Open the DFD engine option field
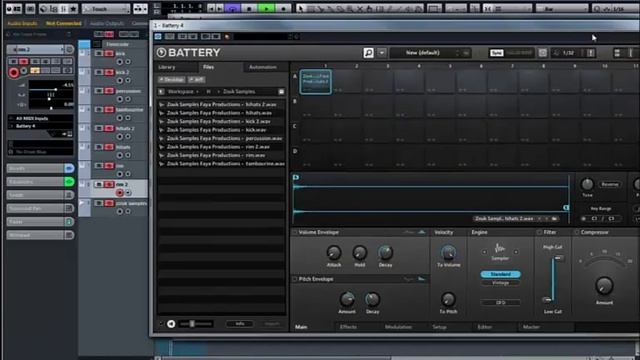 (x=500, y=303)
